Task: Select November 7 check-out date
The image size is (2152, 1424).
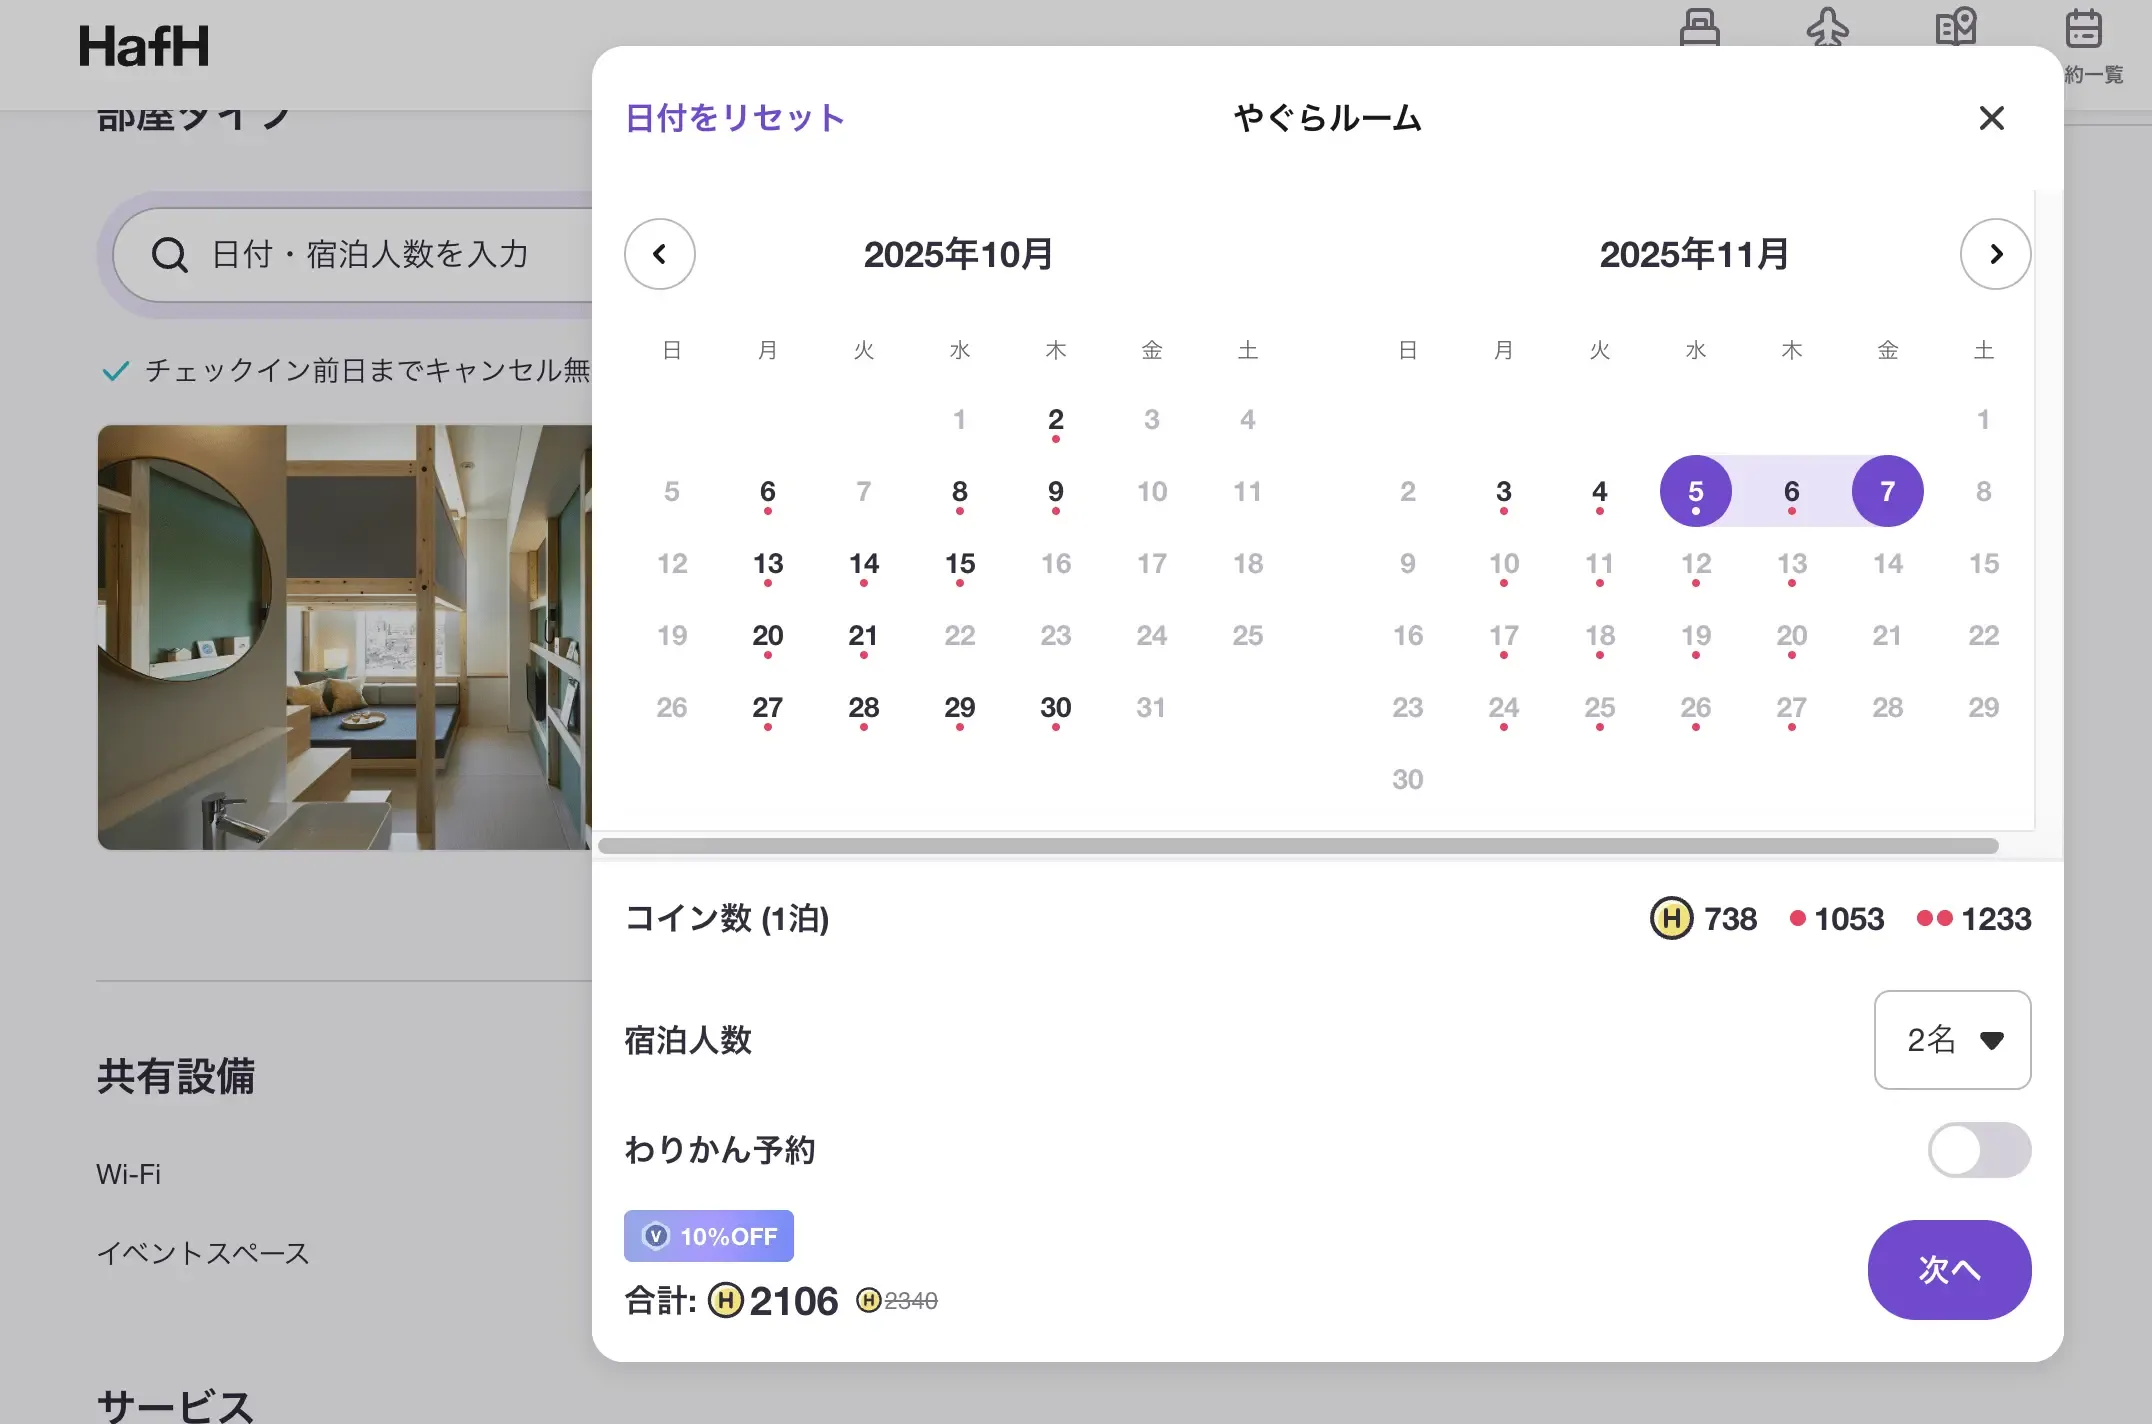Action: click(x=1887, y=491)
